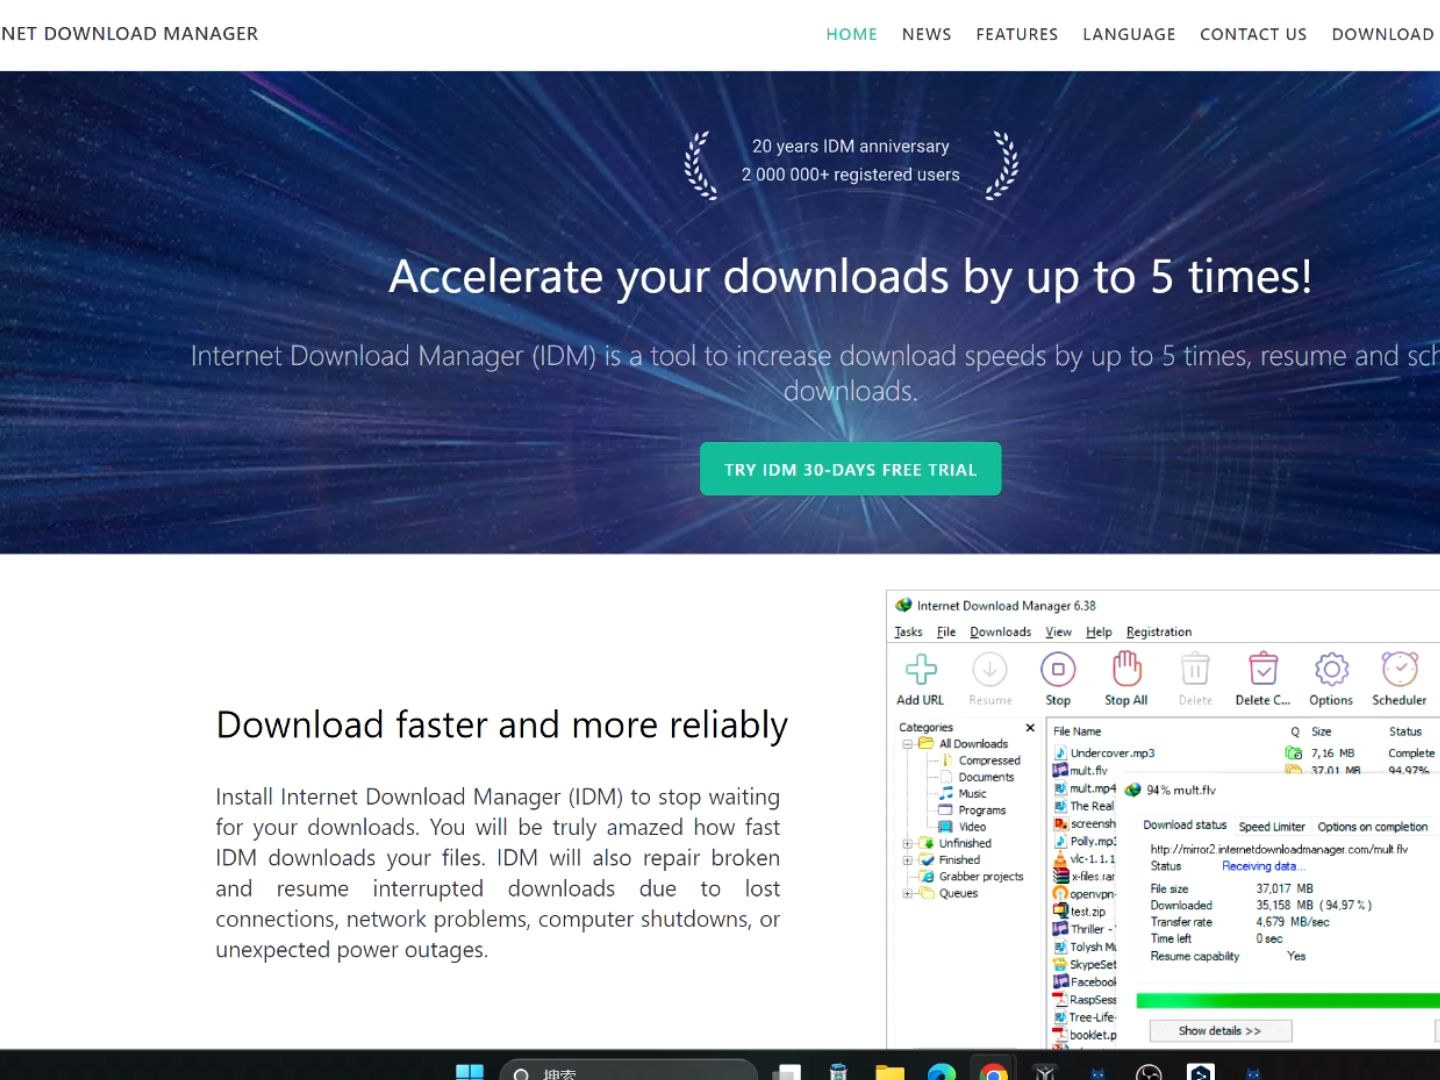Image resolution: width=1440 pixels, height=1080 pixels.
Task: Open the FEATURES menu item
Action: pos(1016,34)
